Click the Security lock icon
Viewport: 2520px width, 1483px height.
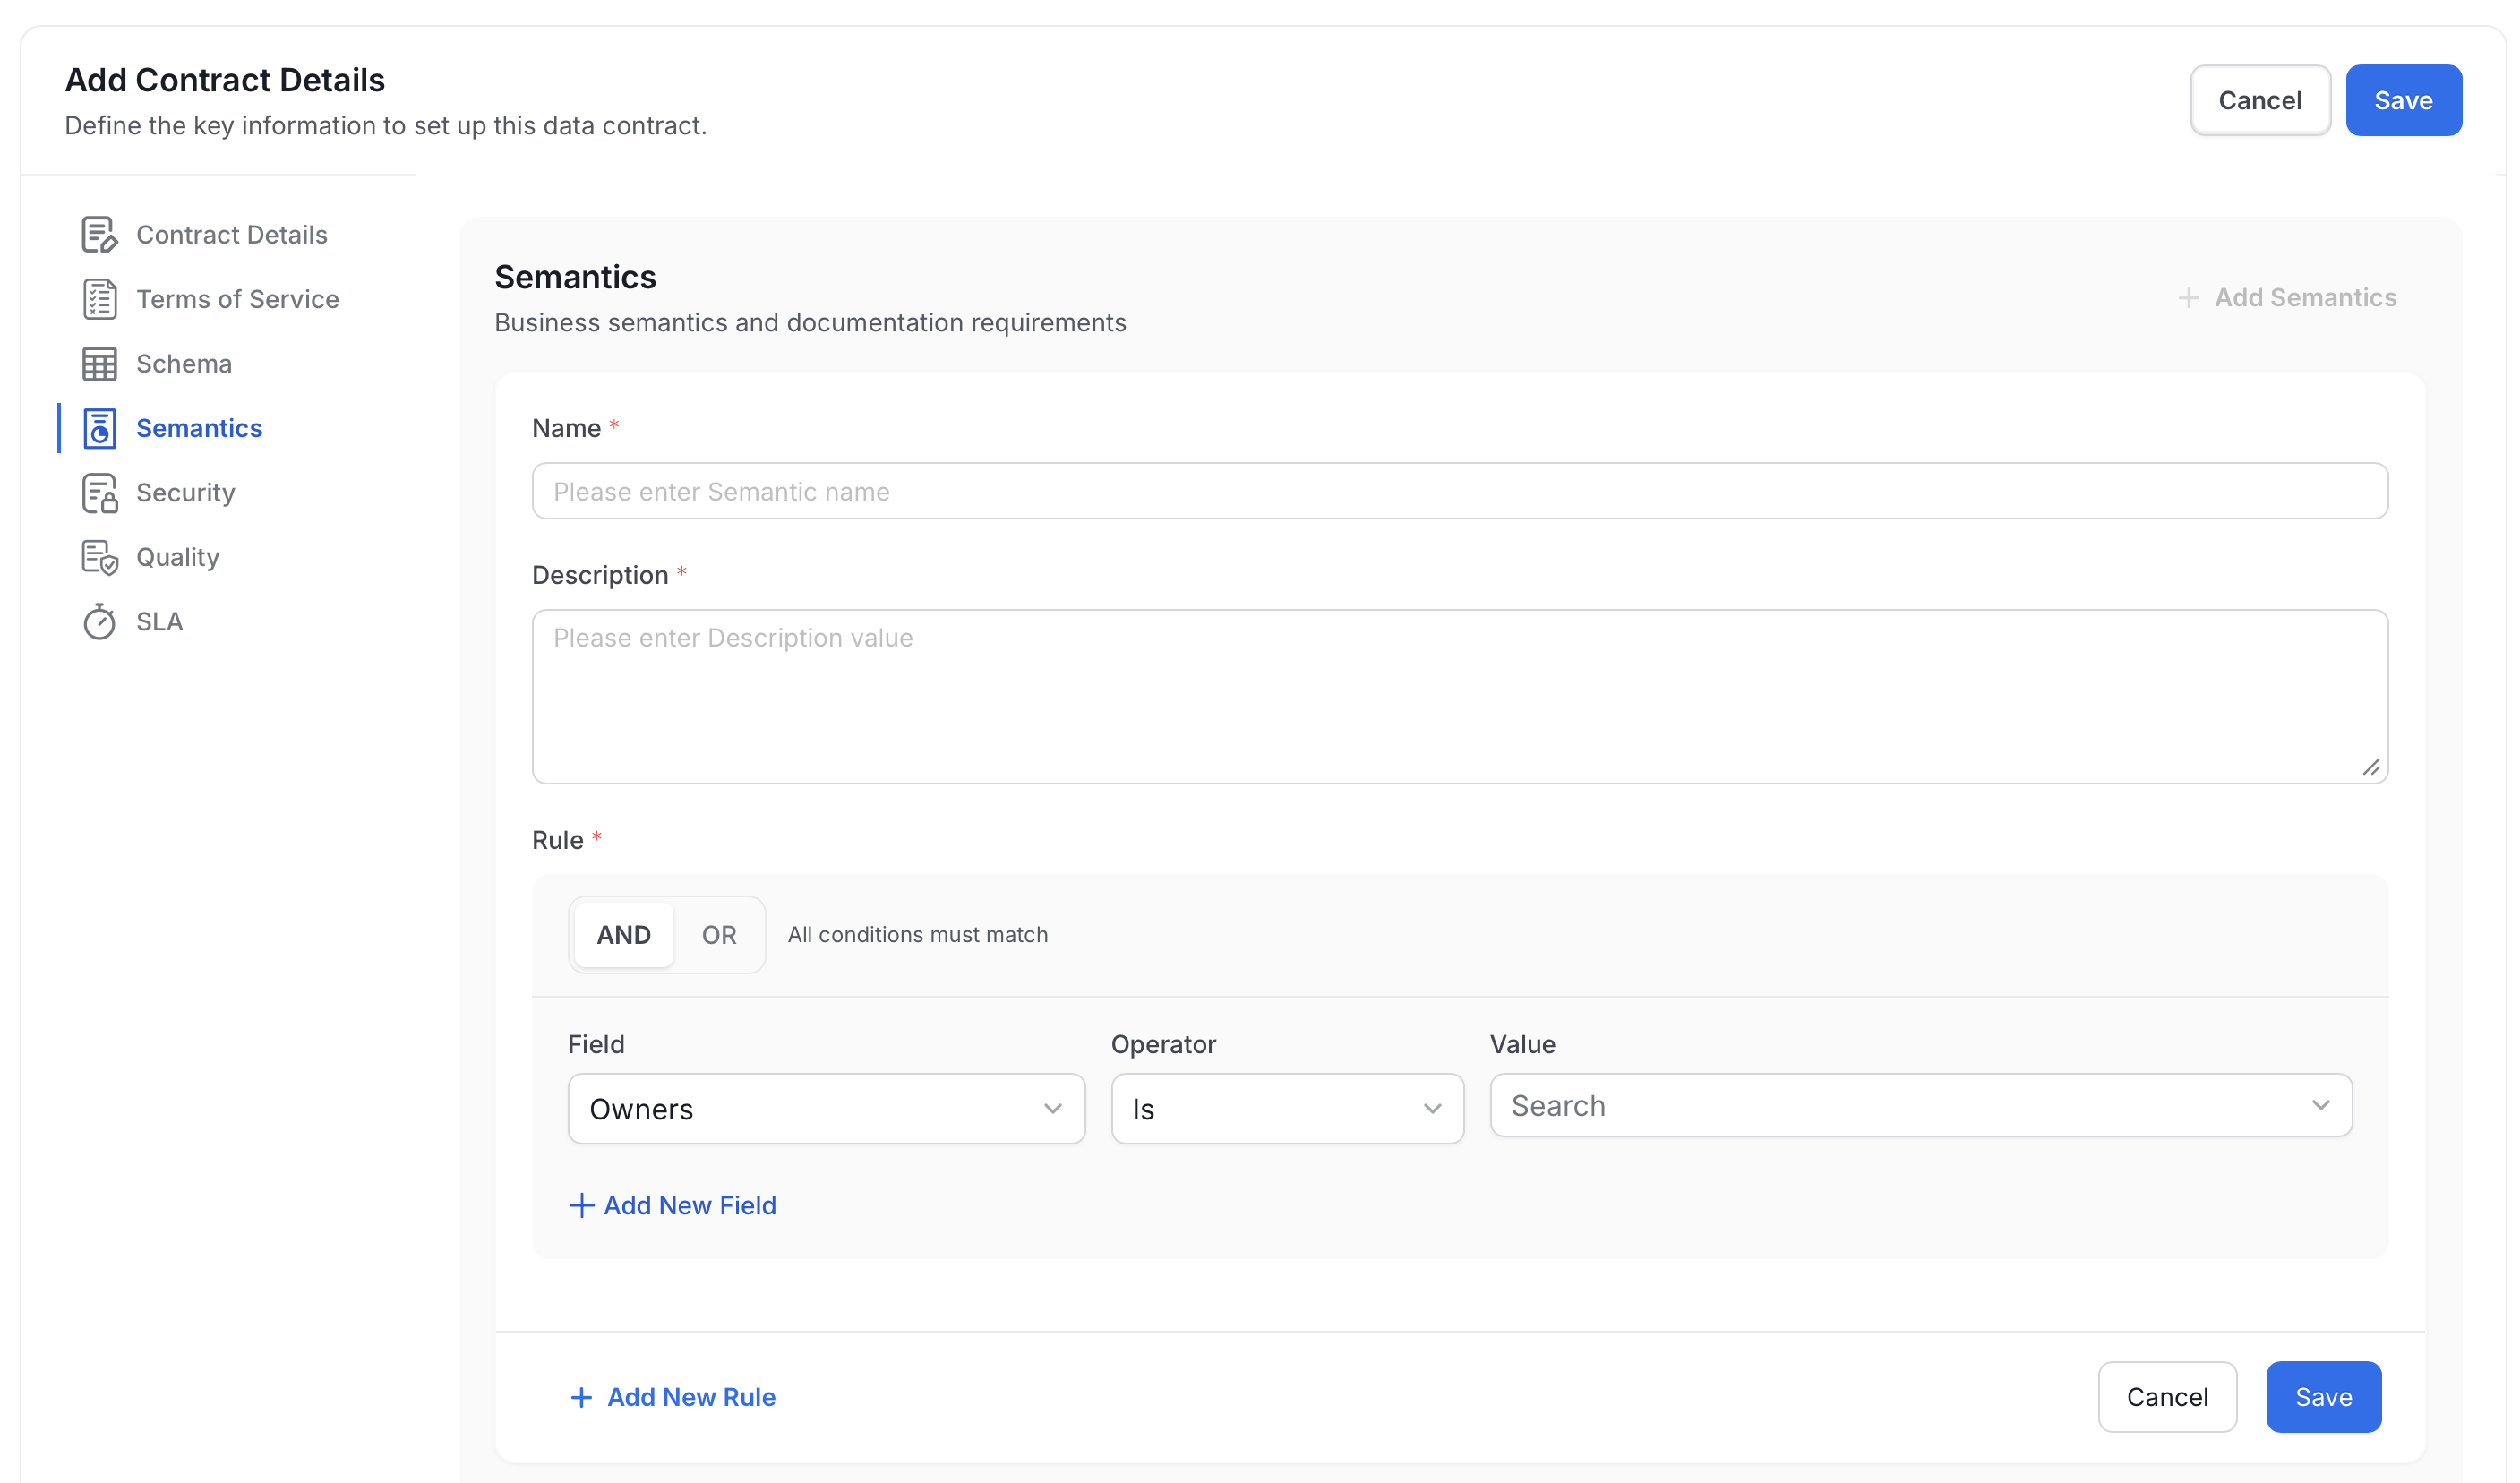click(99, 493)
